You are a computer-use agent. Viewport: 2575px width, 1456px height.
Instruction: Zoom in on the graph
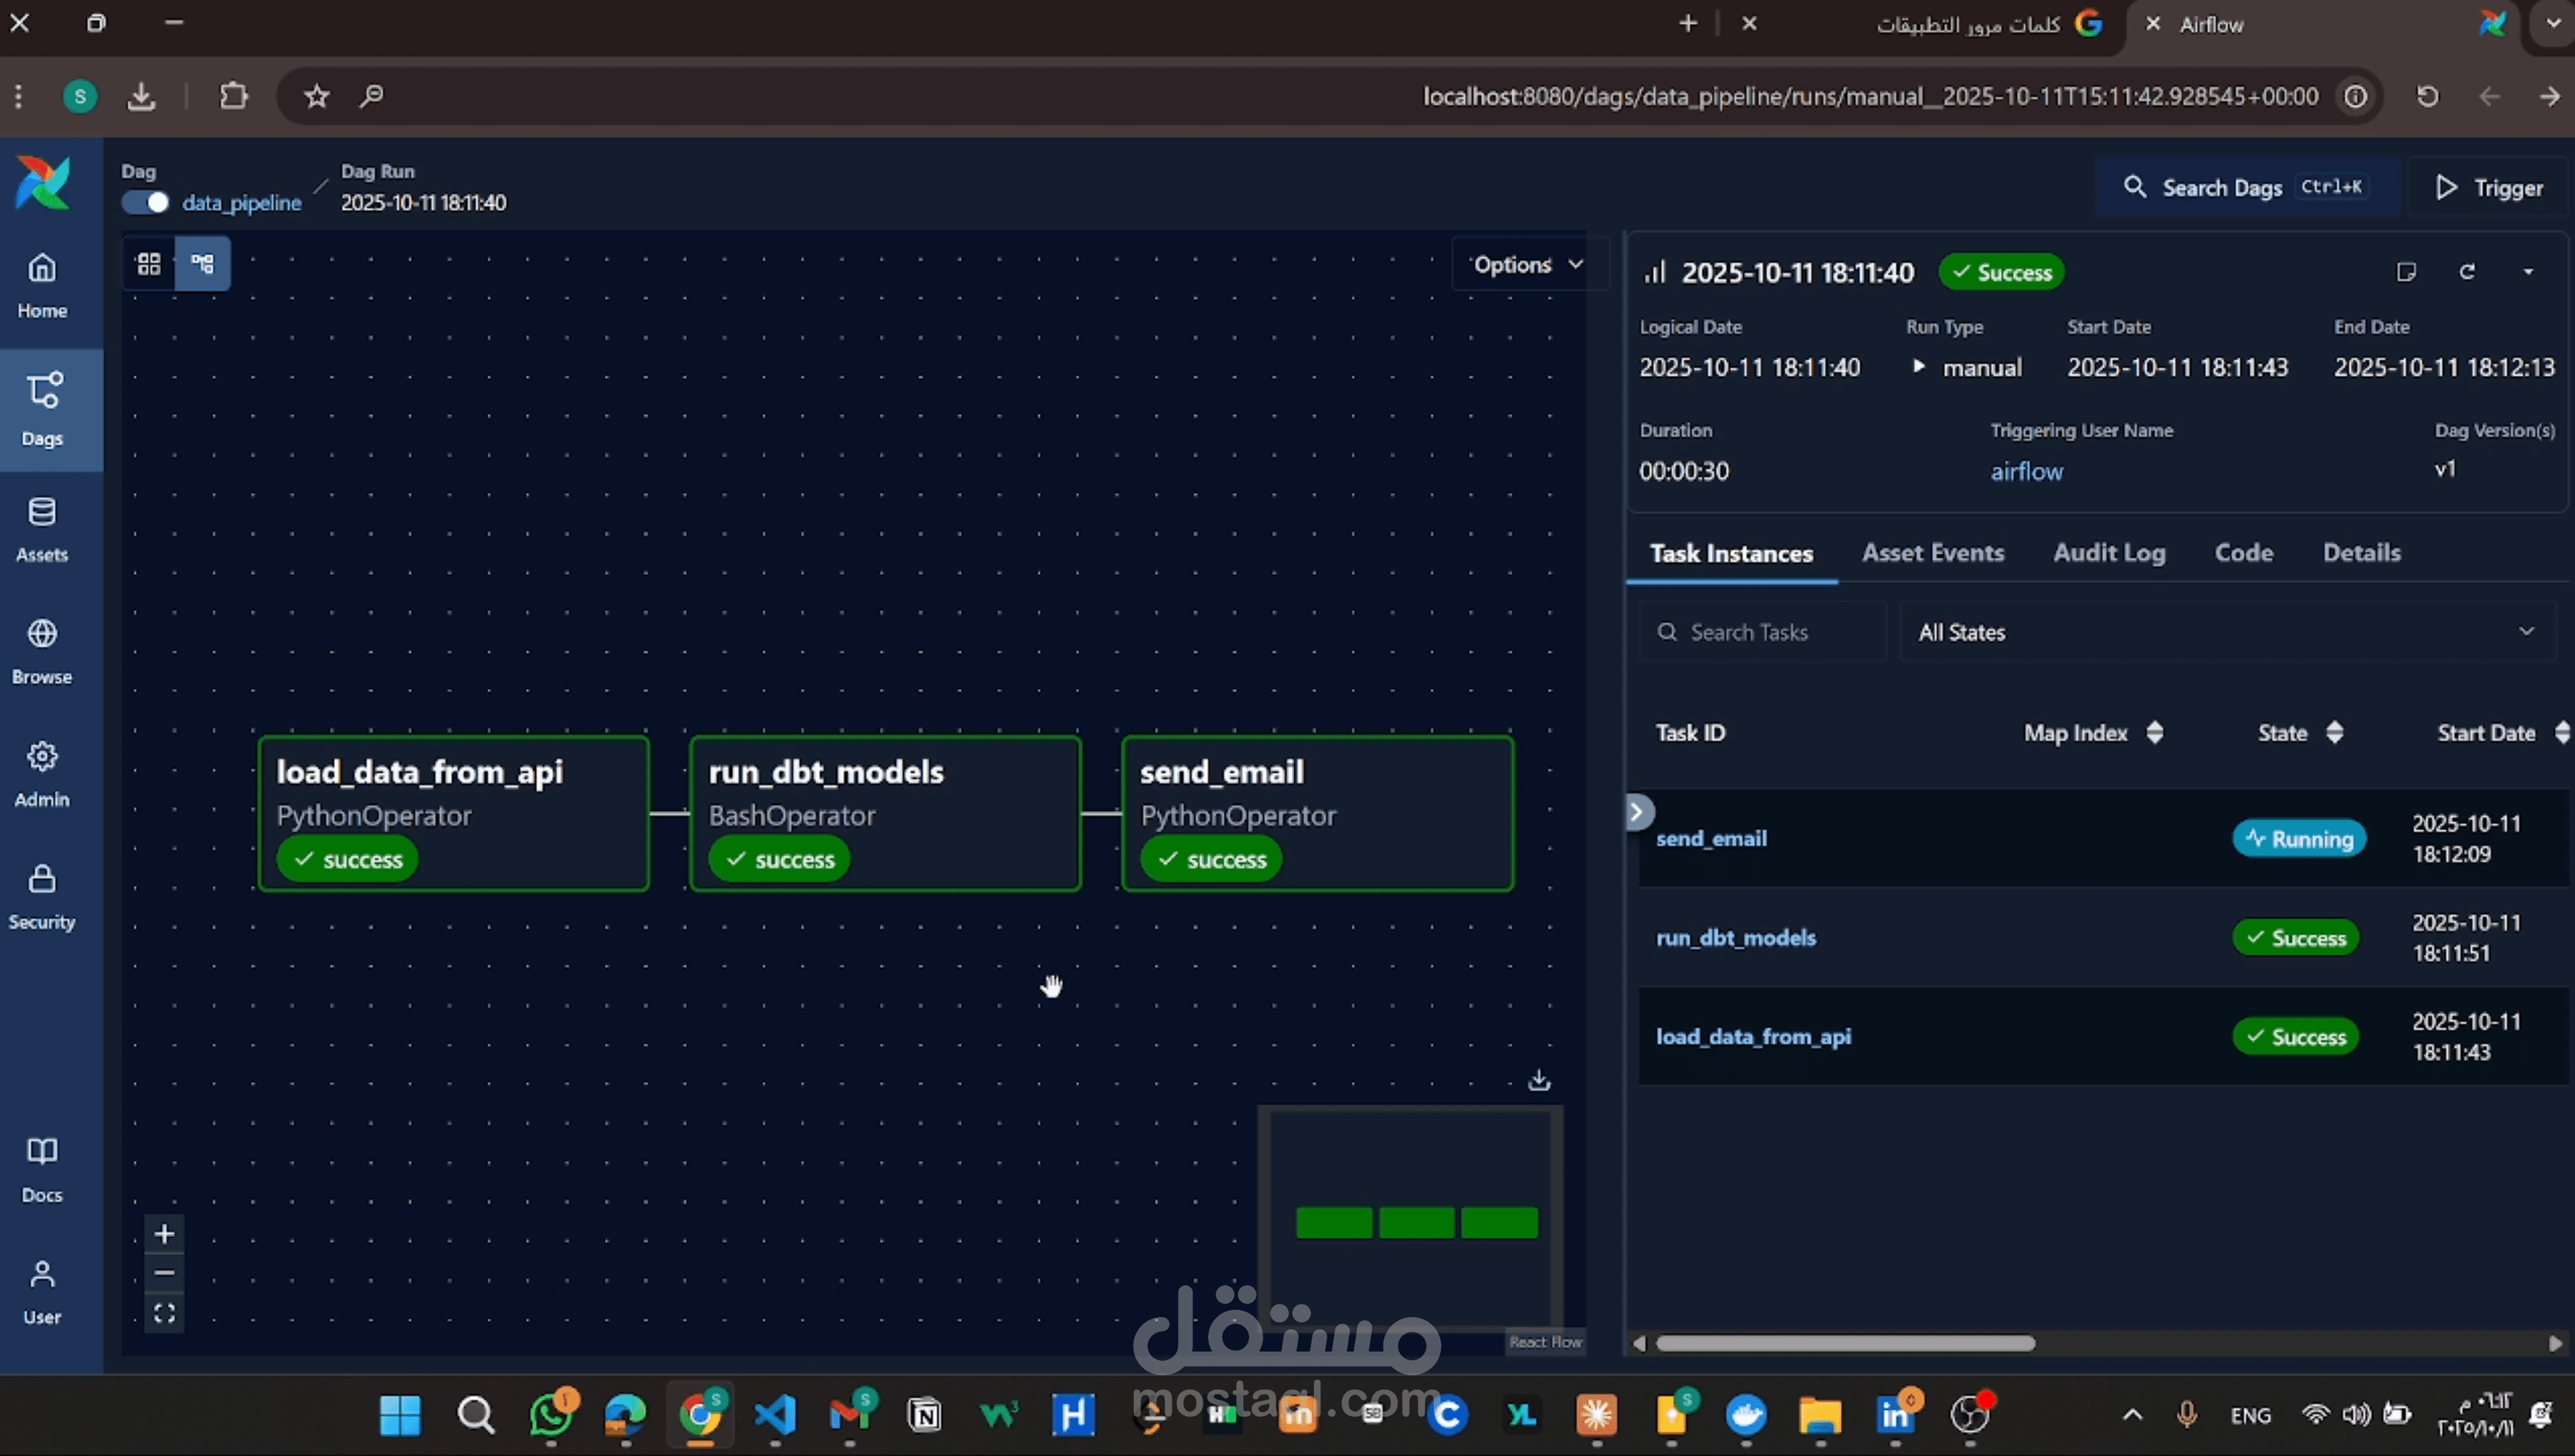coord(165,1234)
